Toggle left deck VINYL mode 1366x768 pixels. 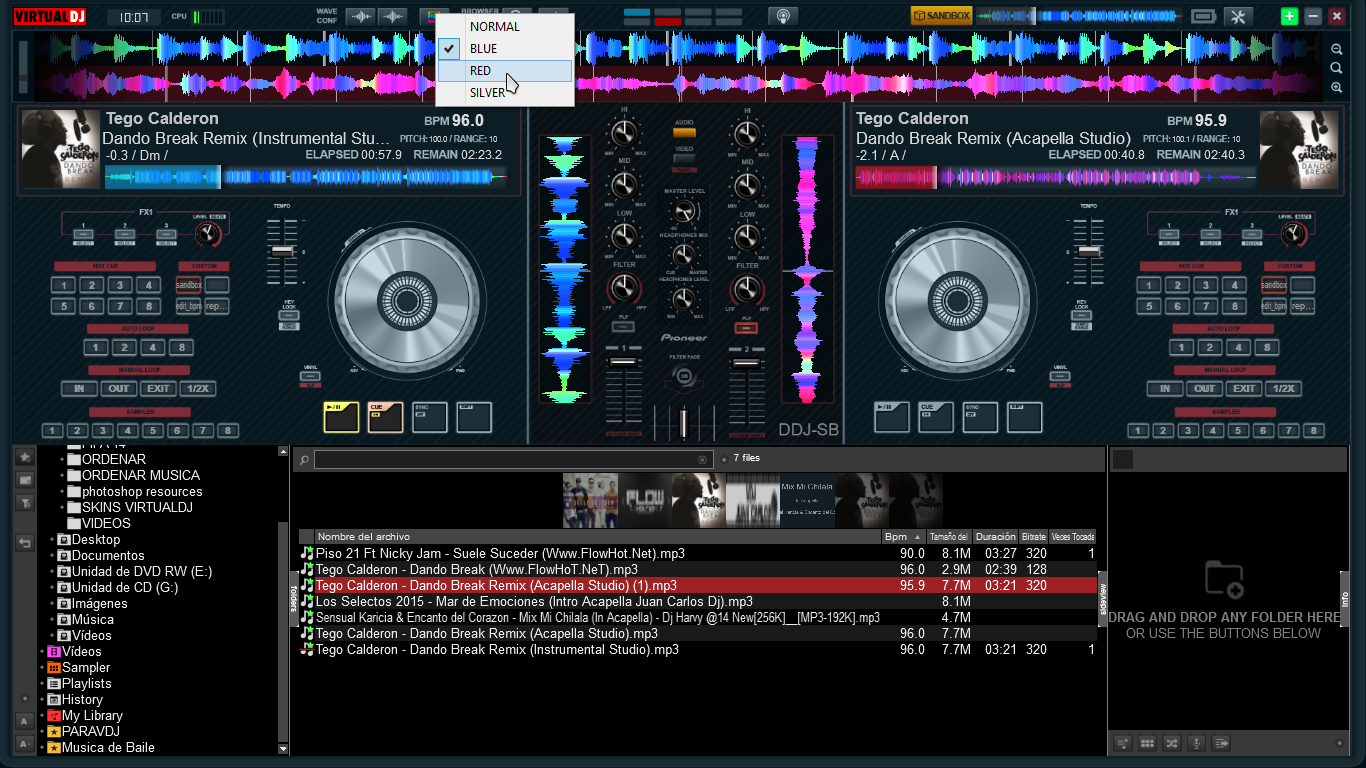(x=310, y=377)
